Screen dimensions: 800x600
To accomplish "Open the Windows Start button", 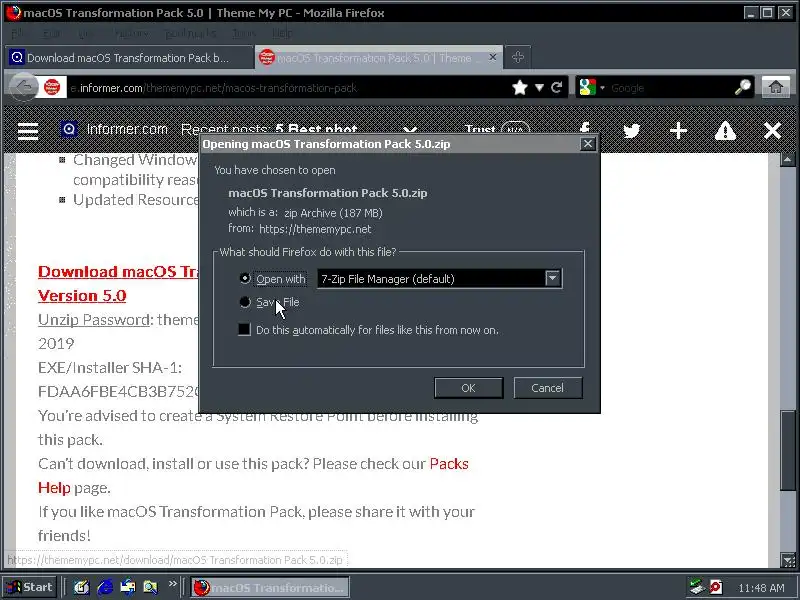I will click(29, 587).
